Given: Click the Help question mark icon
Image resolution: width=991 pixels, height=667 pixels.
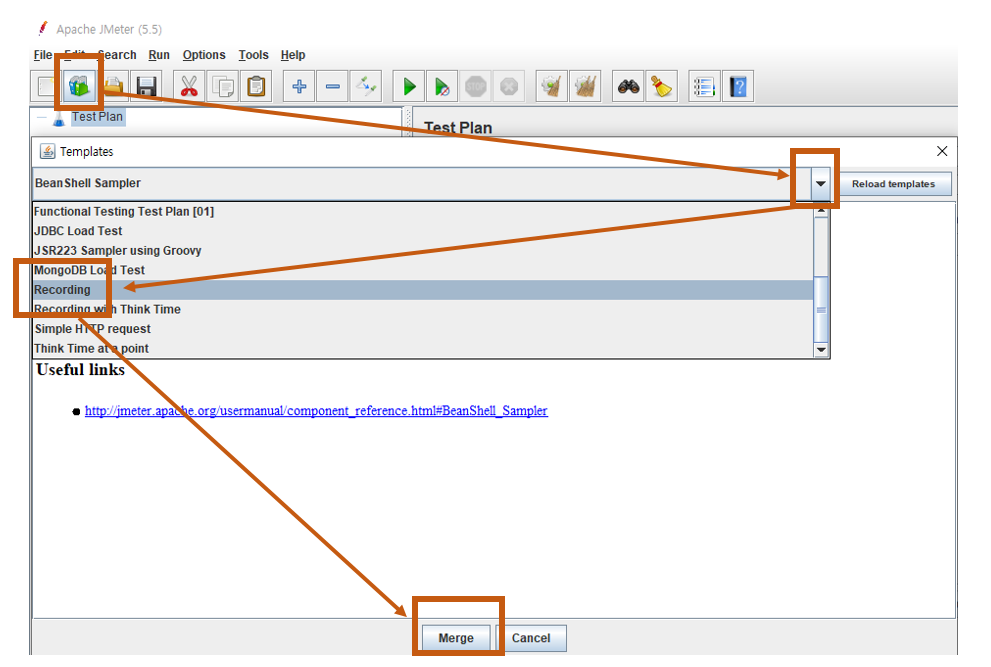Looking at the screenshot, I should point(738,86).
